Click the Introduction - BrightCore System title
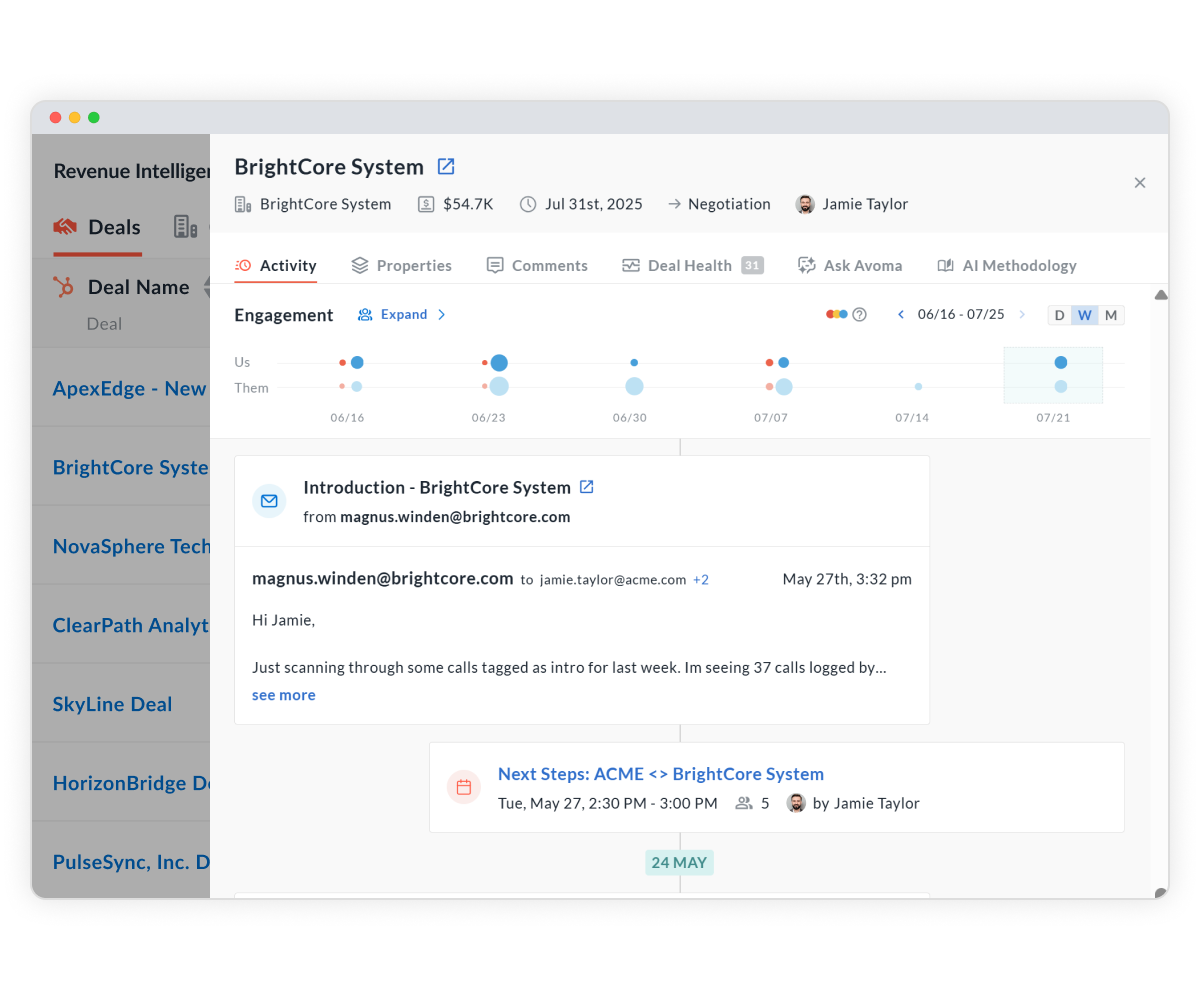 click(x=437, y=488)
